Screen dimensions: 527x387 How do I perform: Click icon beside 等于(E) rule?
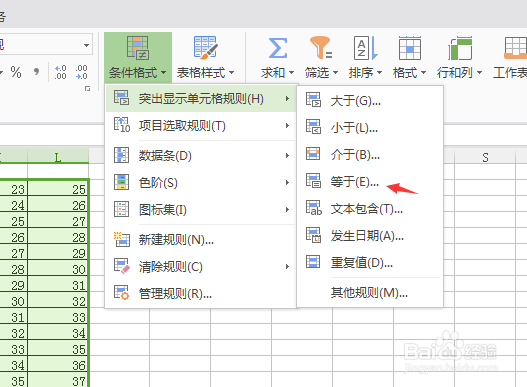click(x=313, y=181)
